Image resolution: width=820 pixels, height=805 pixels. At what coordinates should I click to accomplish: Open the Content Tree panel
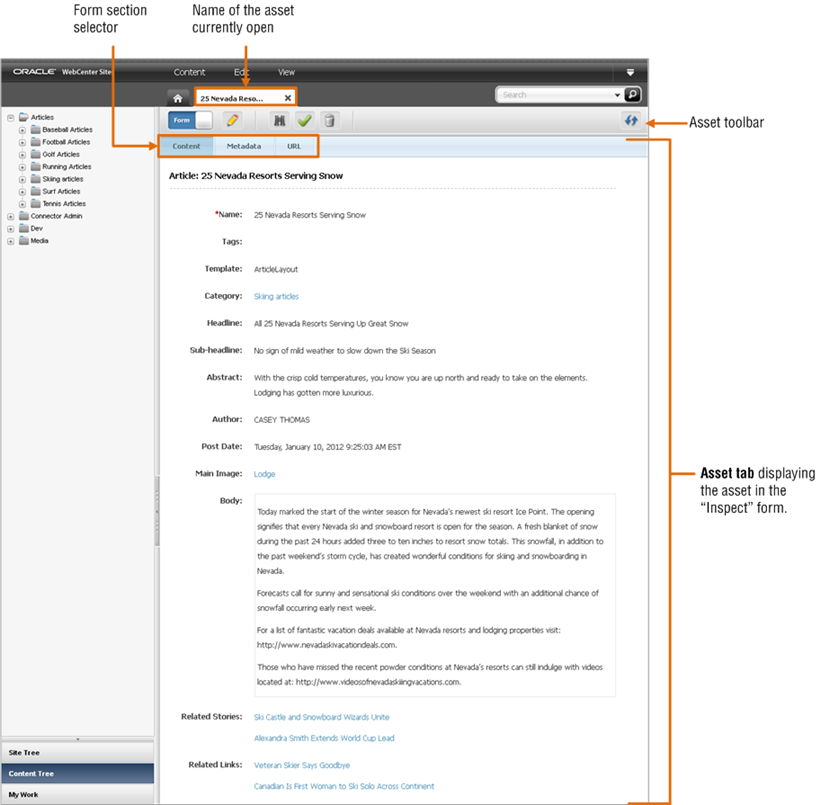pyautogui.click(x=77, y=774)
